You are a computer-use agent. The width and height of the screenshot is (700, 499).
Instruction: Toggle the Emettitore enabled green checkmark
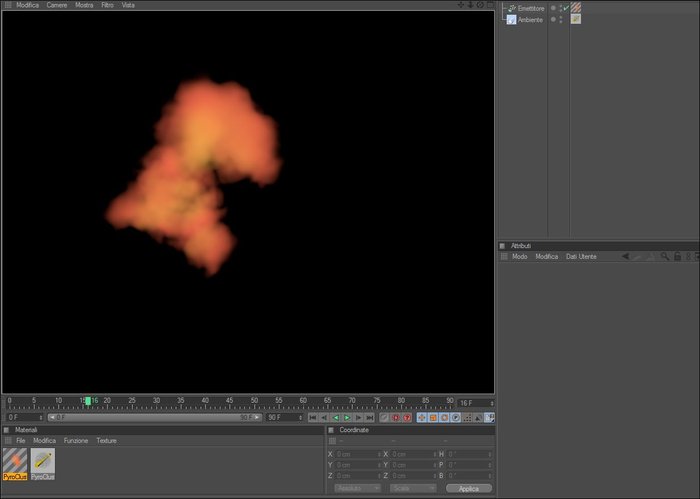click(x=567, y=8)
